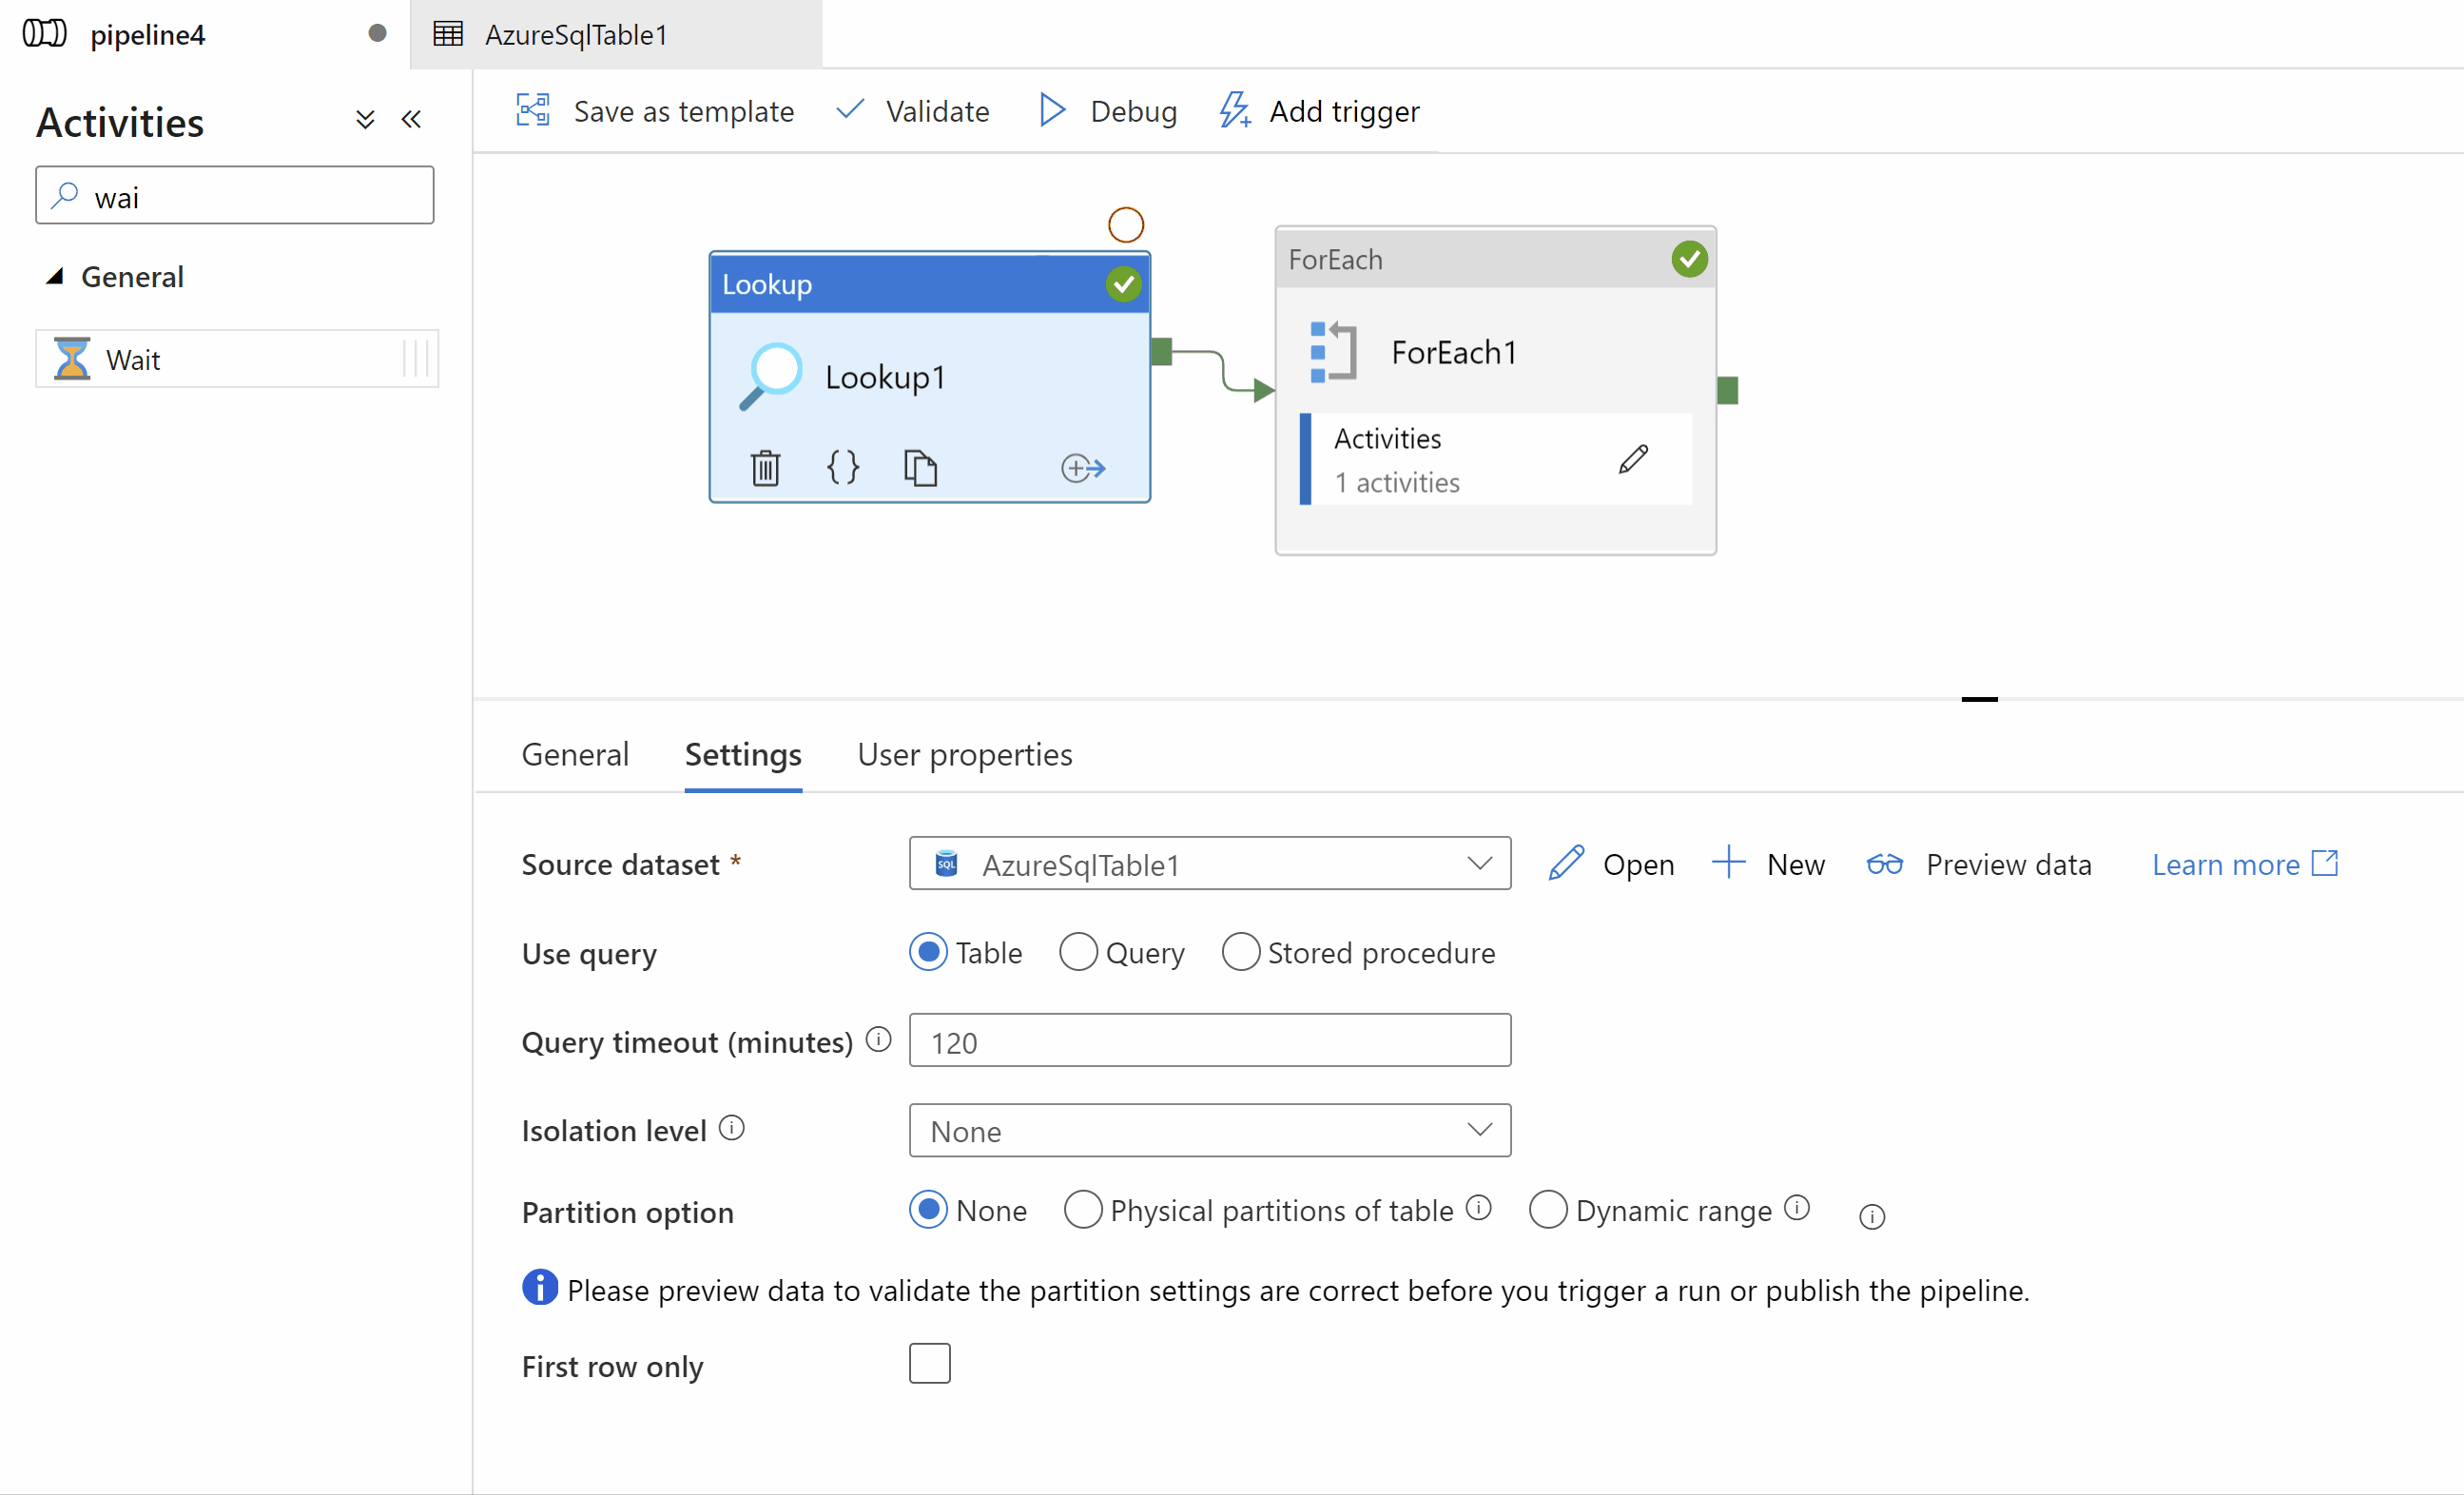The image size is (2464, 1495).
Task: Click the green validation check on ForEach
Action: (x=1689, y=260)
